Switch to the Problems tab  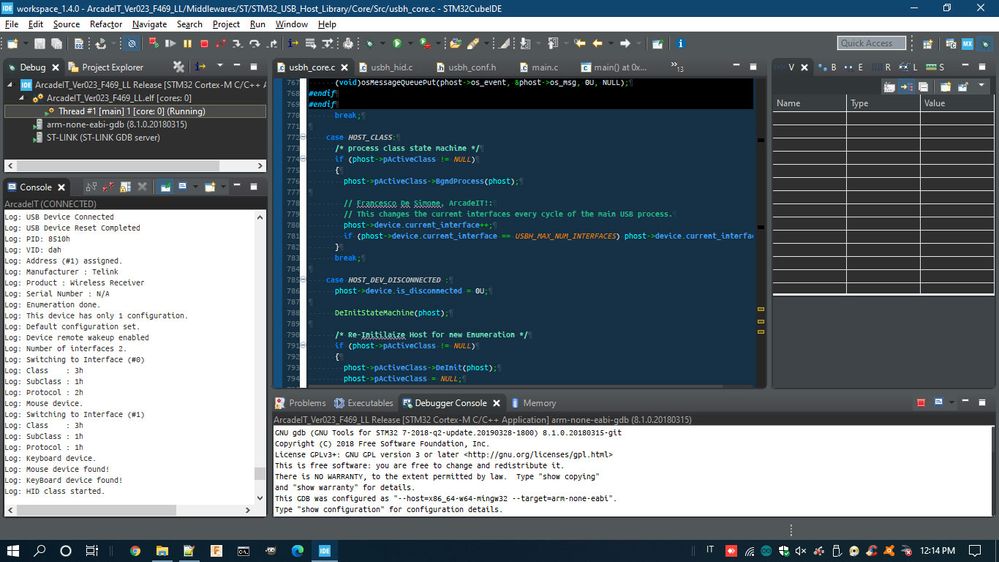click(x=300, y=403)
